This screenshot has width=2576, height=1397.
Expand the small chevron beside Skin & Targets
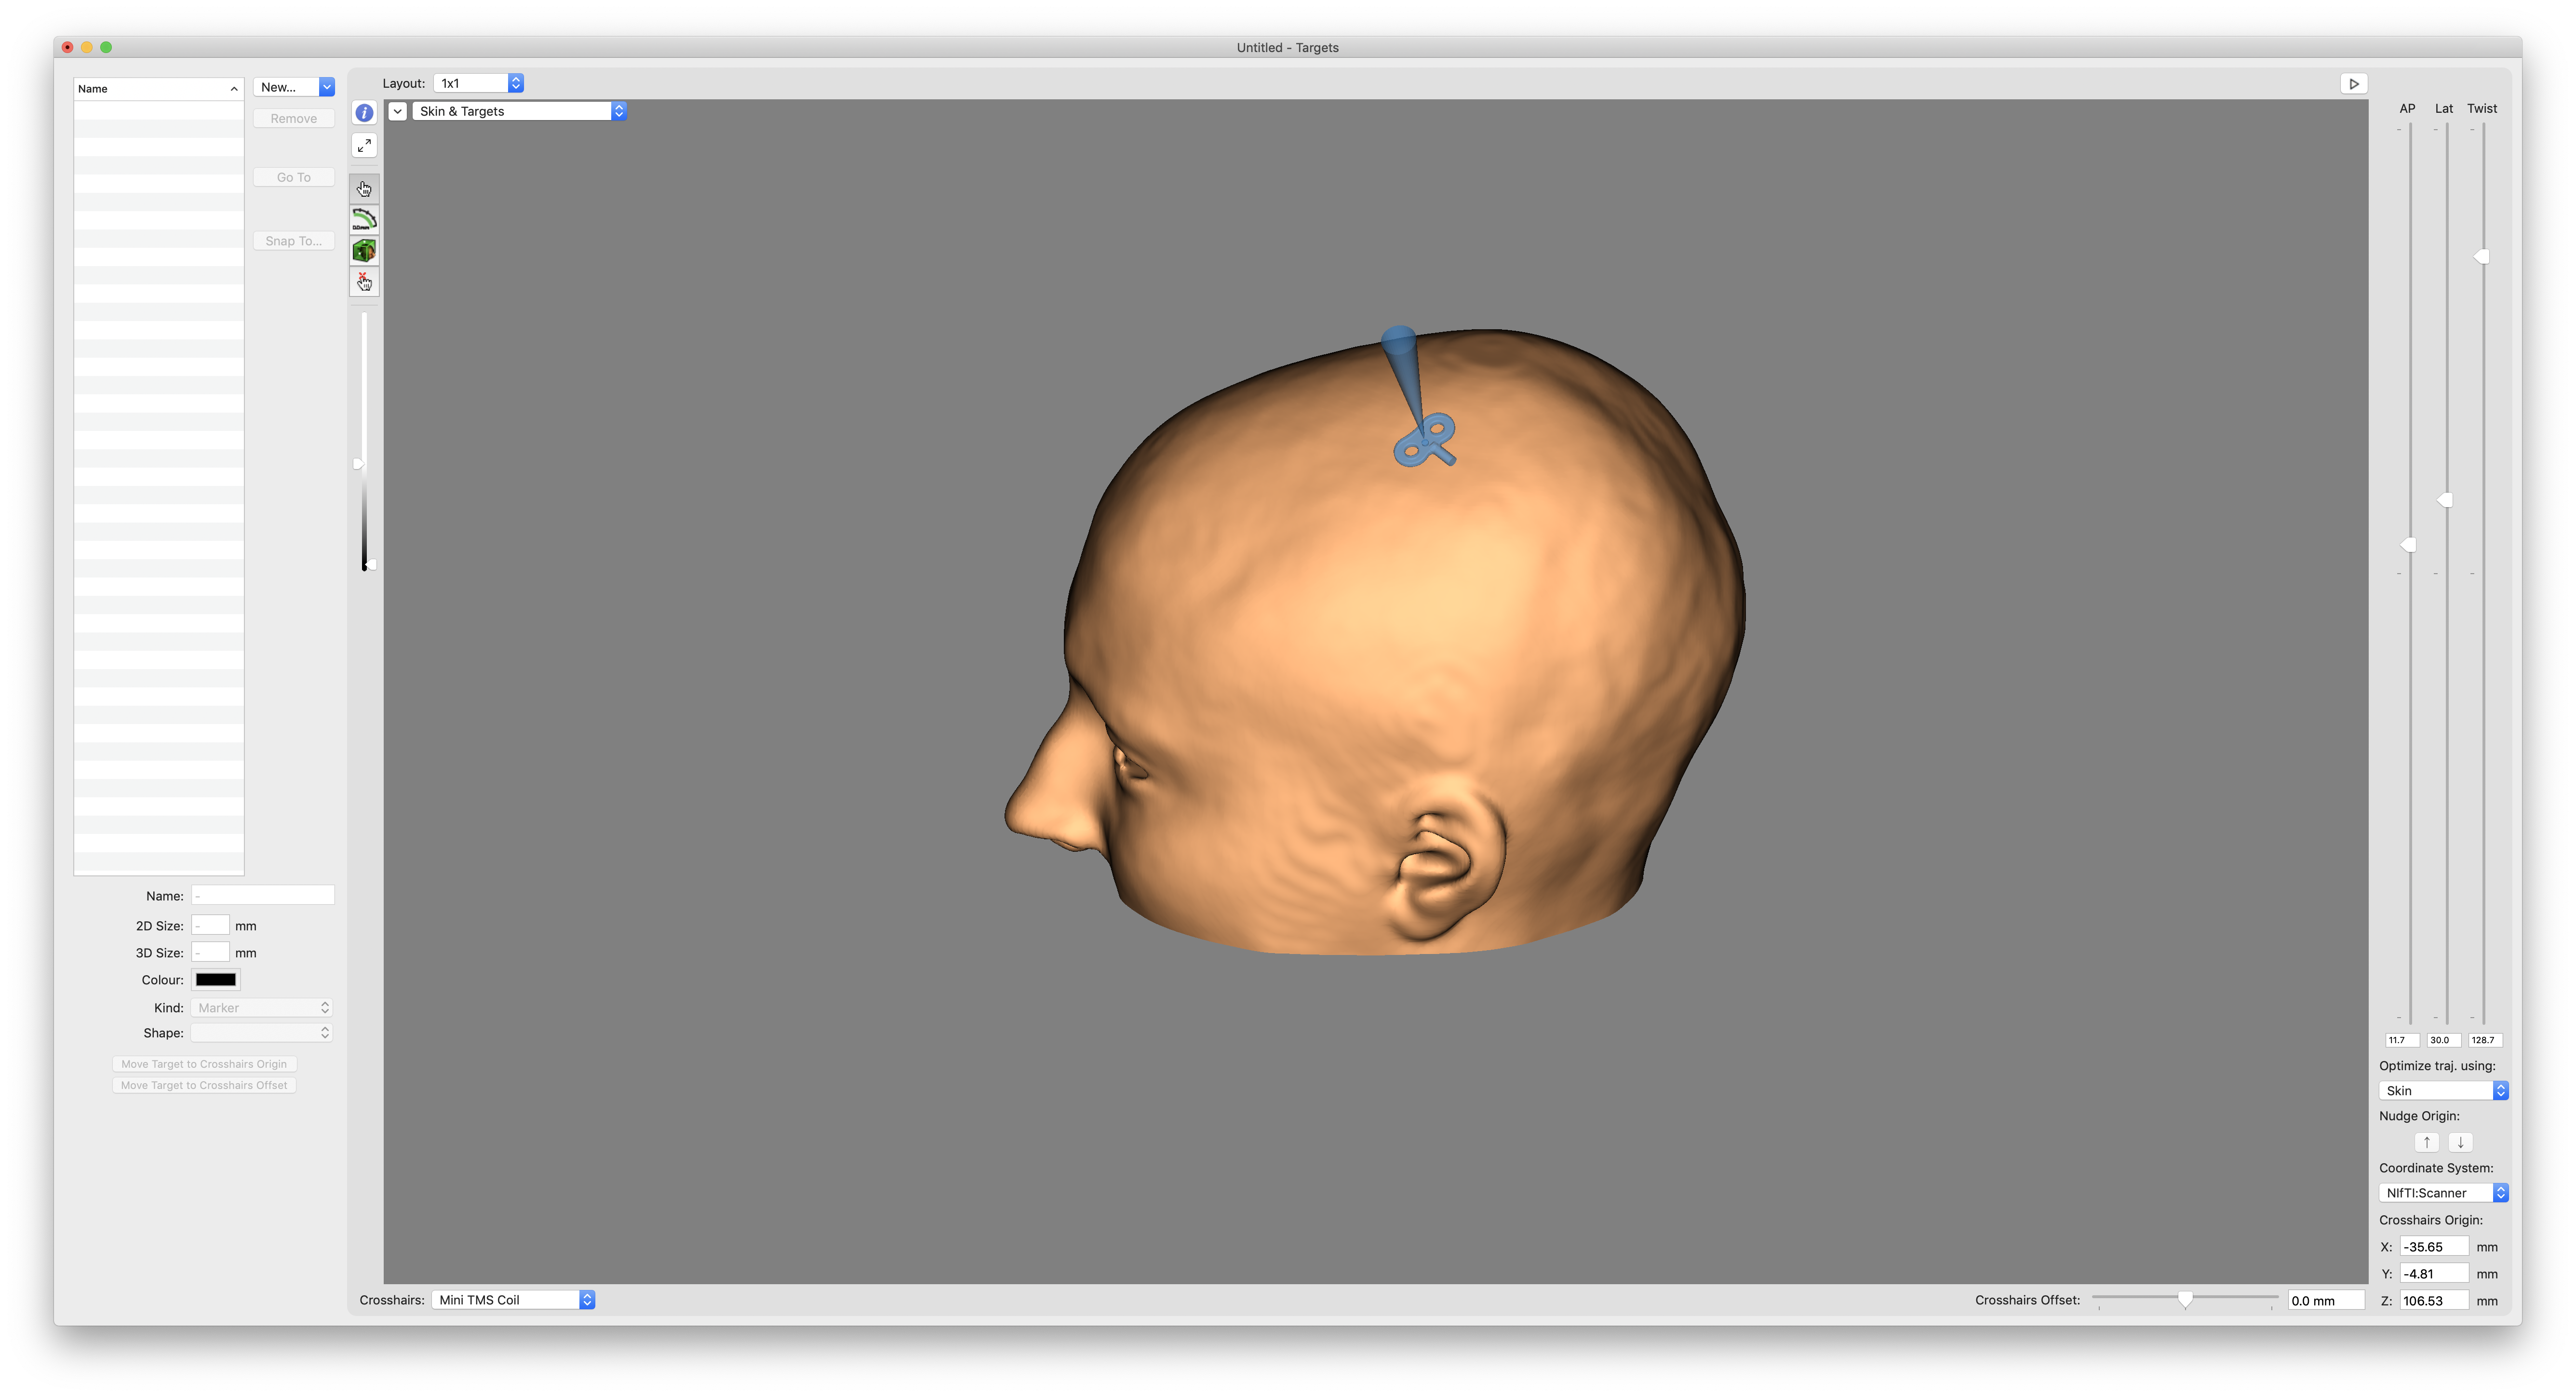click(398, 111)
